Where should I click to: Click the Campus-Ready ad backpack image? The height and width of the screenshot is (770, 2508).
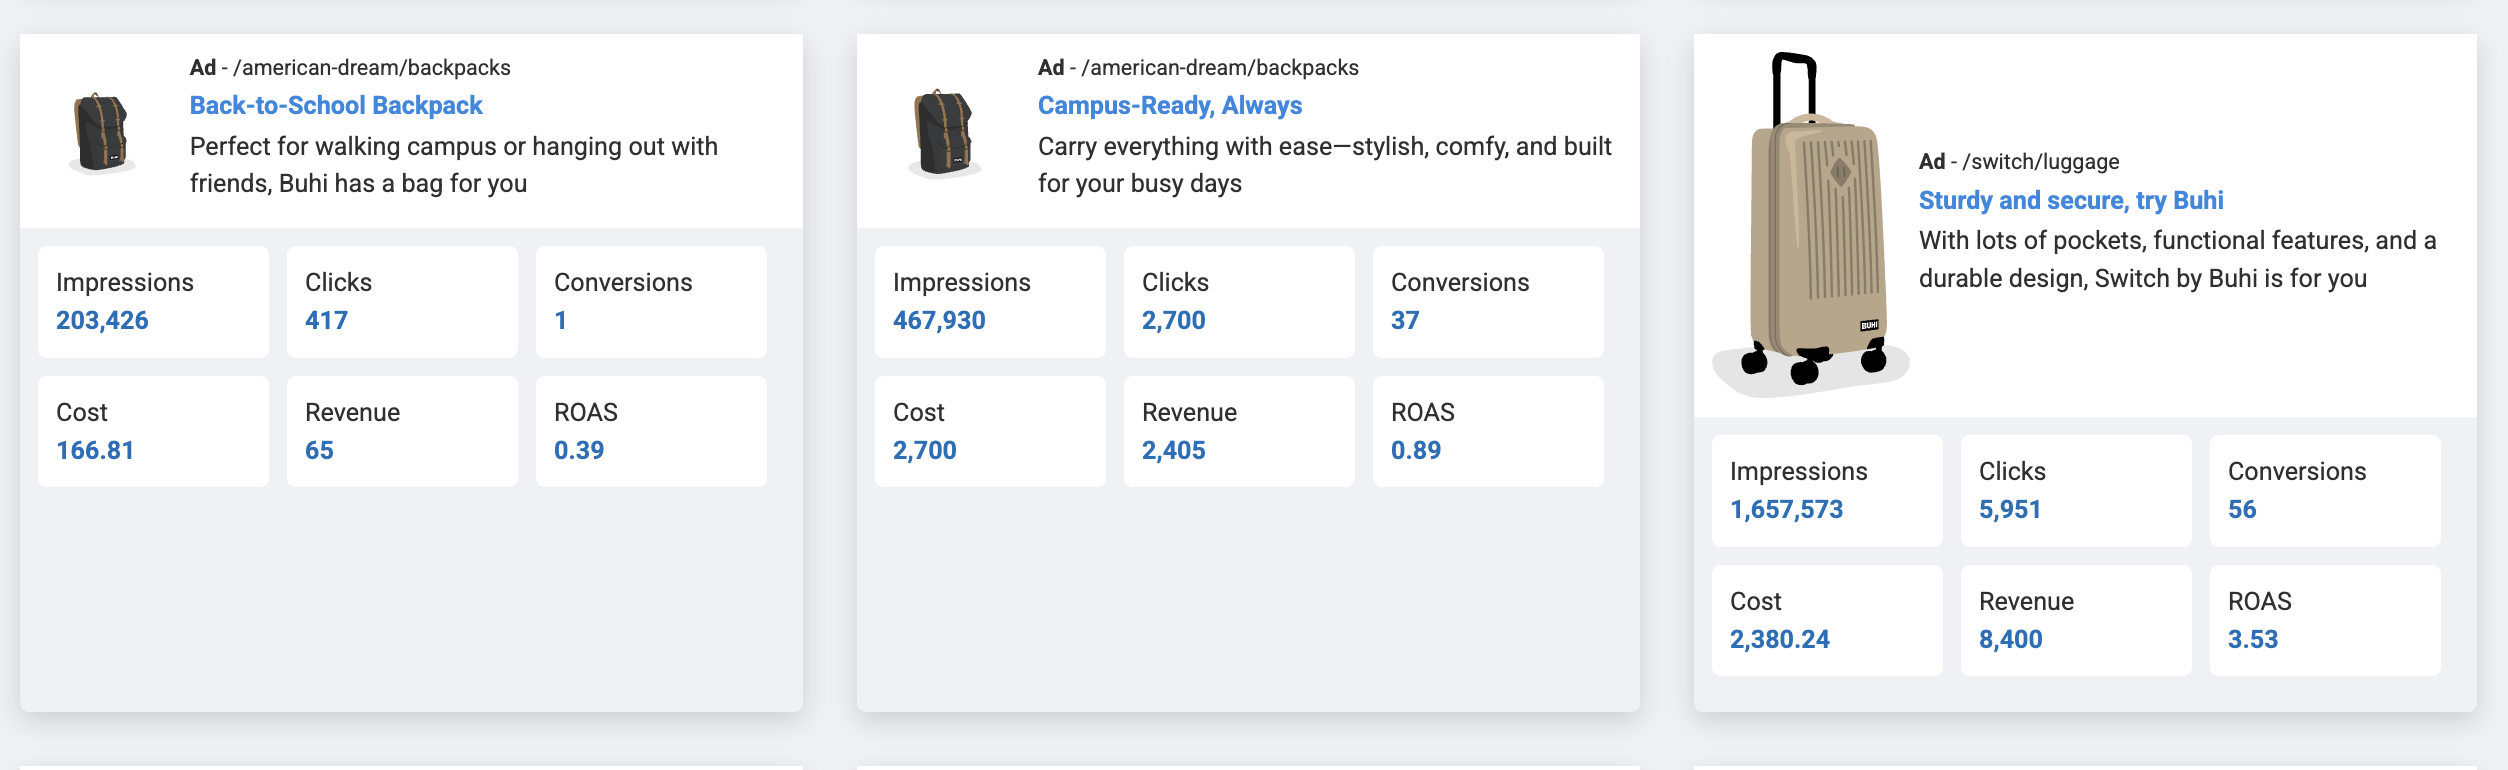[944, 133]
